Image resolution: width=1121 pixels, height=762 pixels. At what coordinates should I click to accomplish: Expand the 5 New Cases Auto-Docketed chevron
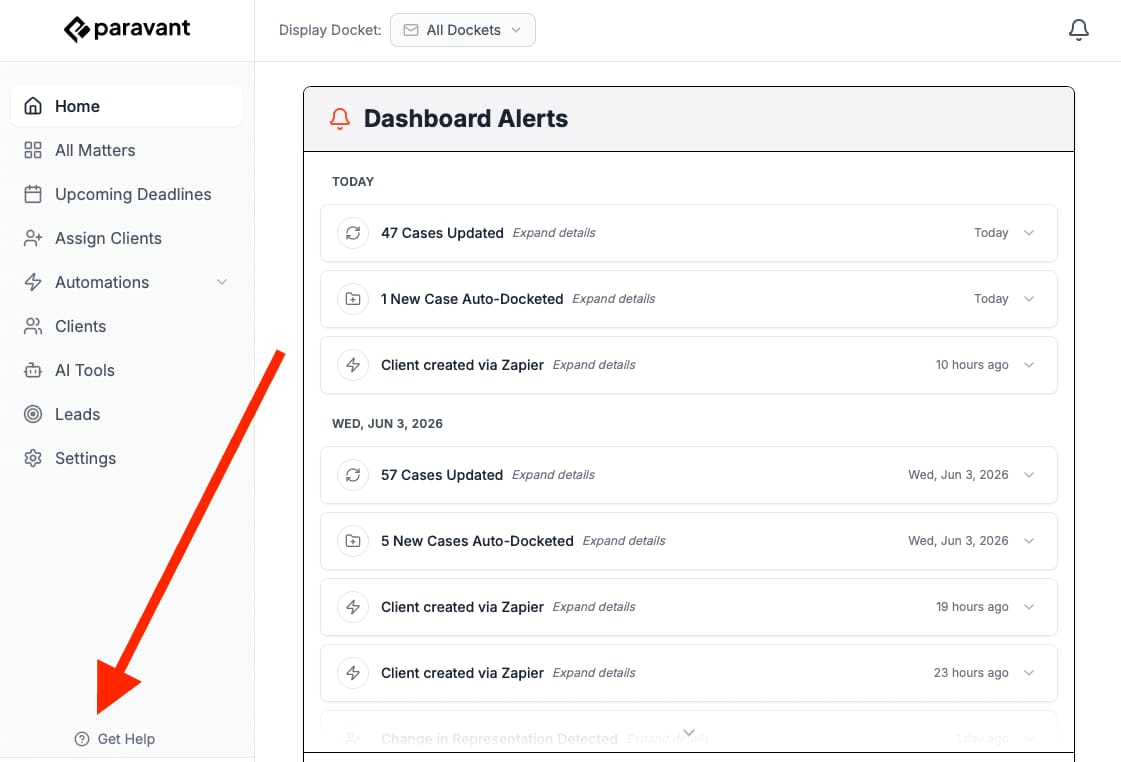pyautogui.click(x=1029, y=541)
